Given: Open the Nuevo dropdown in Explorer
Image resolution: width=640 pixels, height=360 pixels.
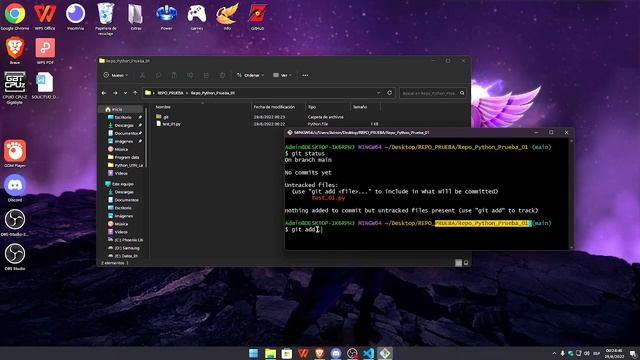Looking at the screenshot, I should click(x=116, y=75).
